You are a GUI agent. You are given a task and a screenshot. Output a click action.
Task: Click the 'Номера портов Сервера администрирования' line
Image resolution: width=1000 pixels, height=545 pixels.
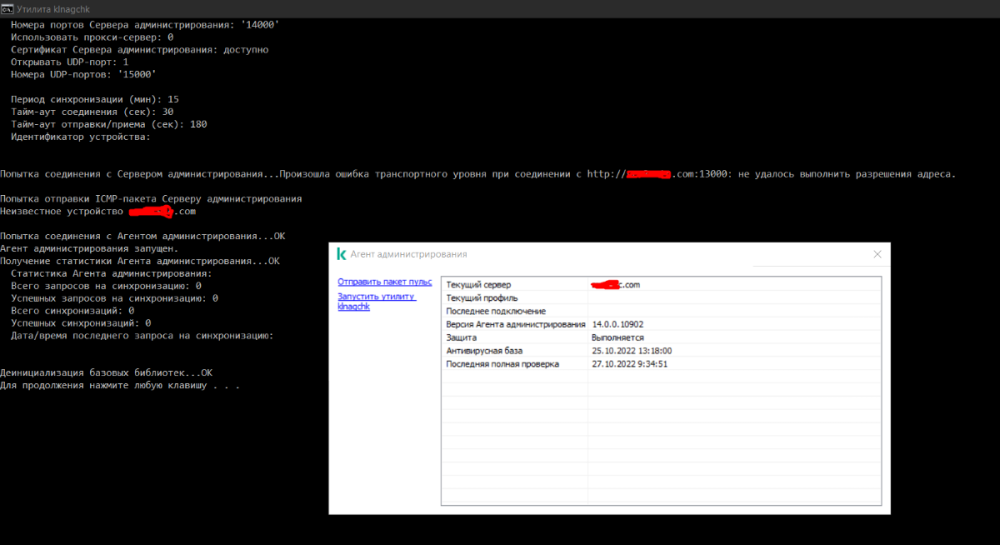click(x=145, y=25)
